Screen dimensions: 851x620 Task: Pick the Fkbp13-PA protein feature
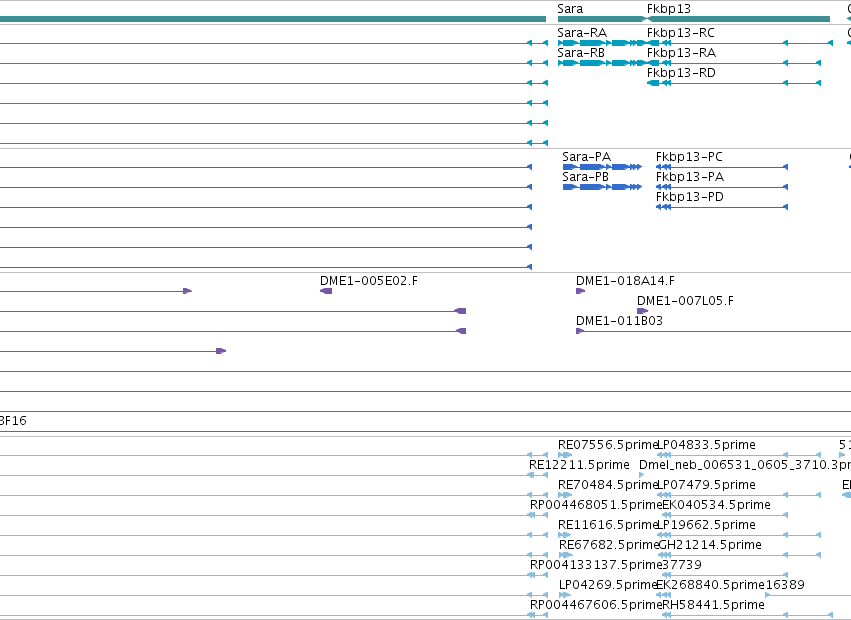coord(690,177)
